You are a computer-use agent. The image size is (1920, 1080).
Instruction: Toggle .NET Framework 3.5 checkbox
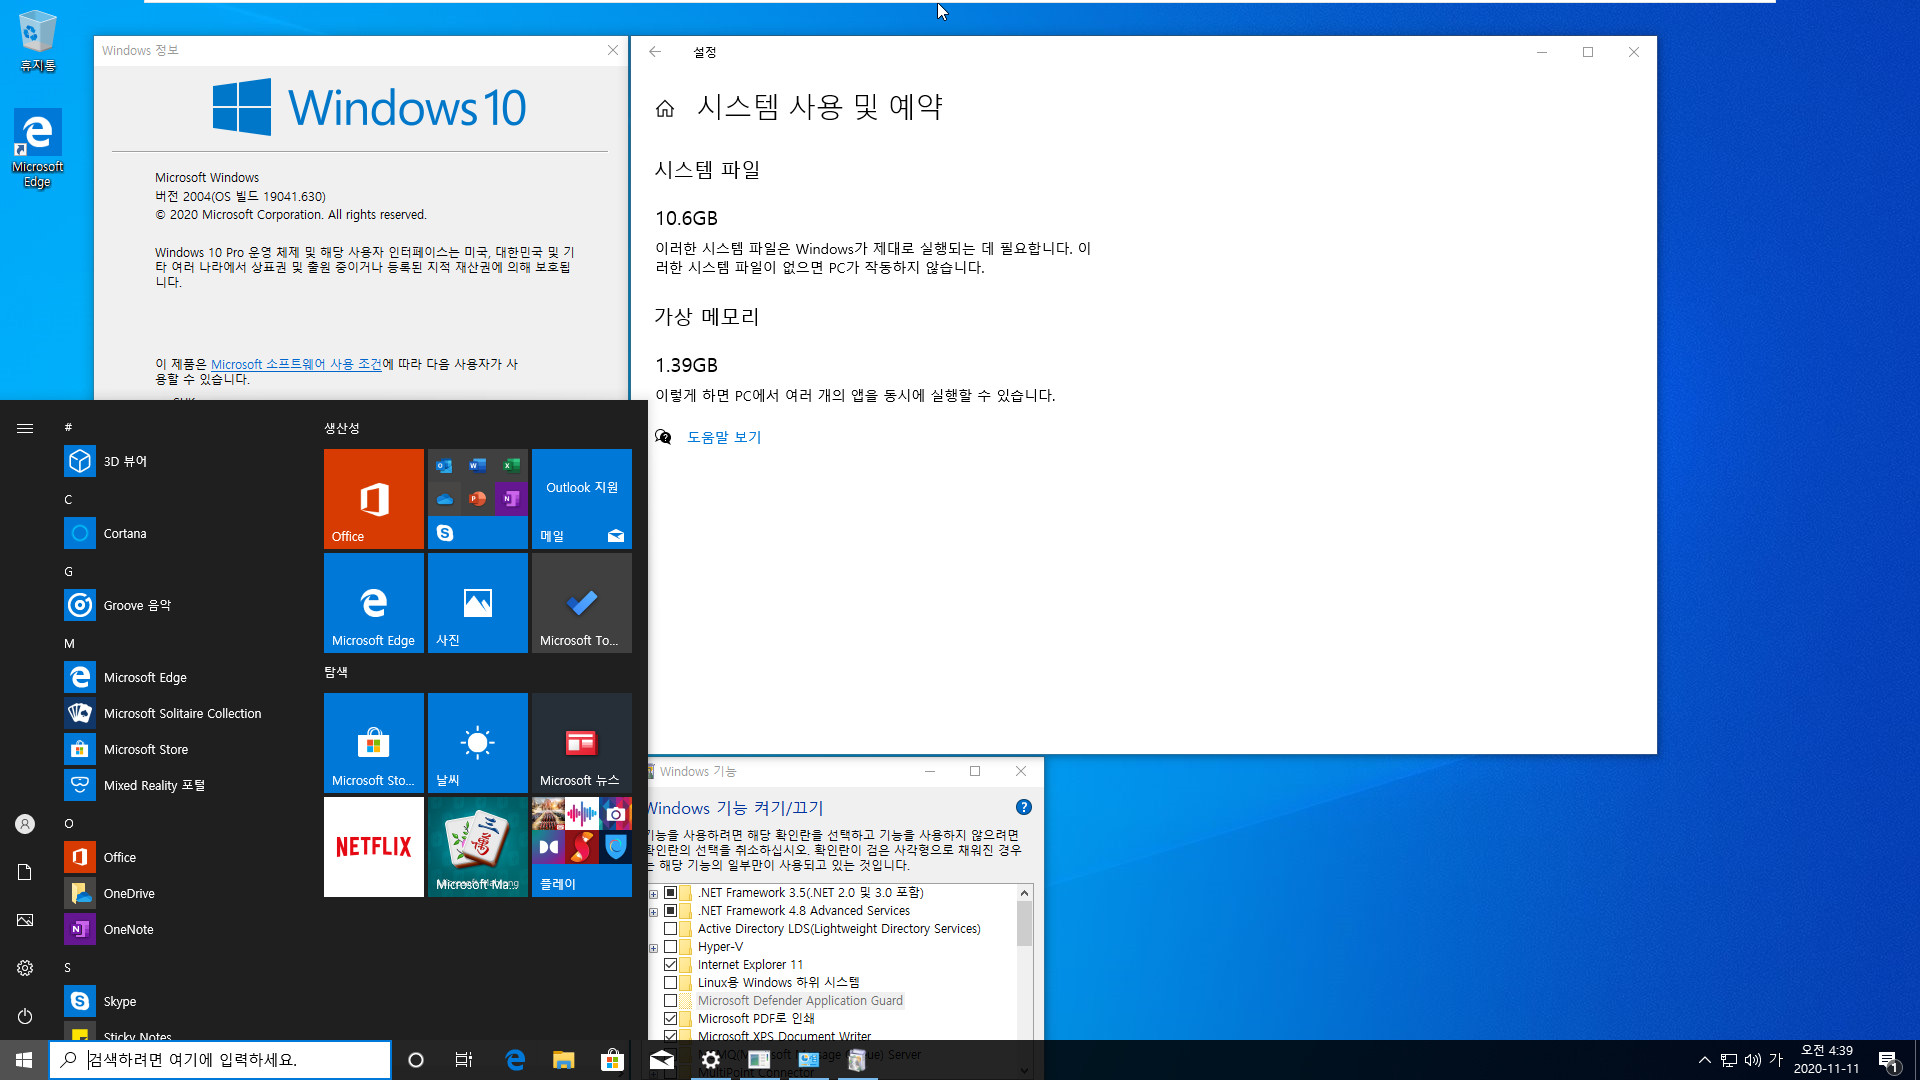click(x=671, y=893)
